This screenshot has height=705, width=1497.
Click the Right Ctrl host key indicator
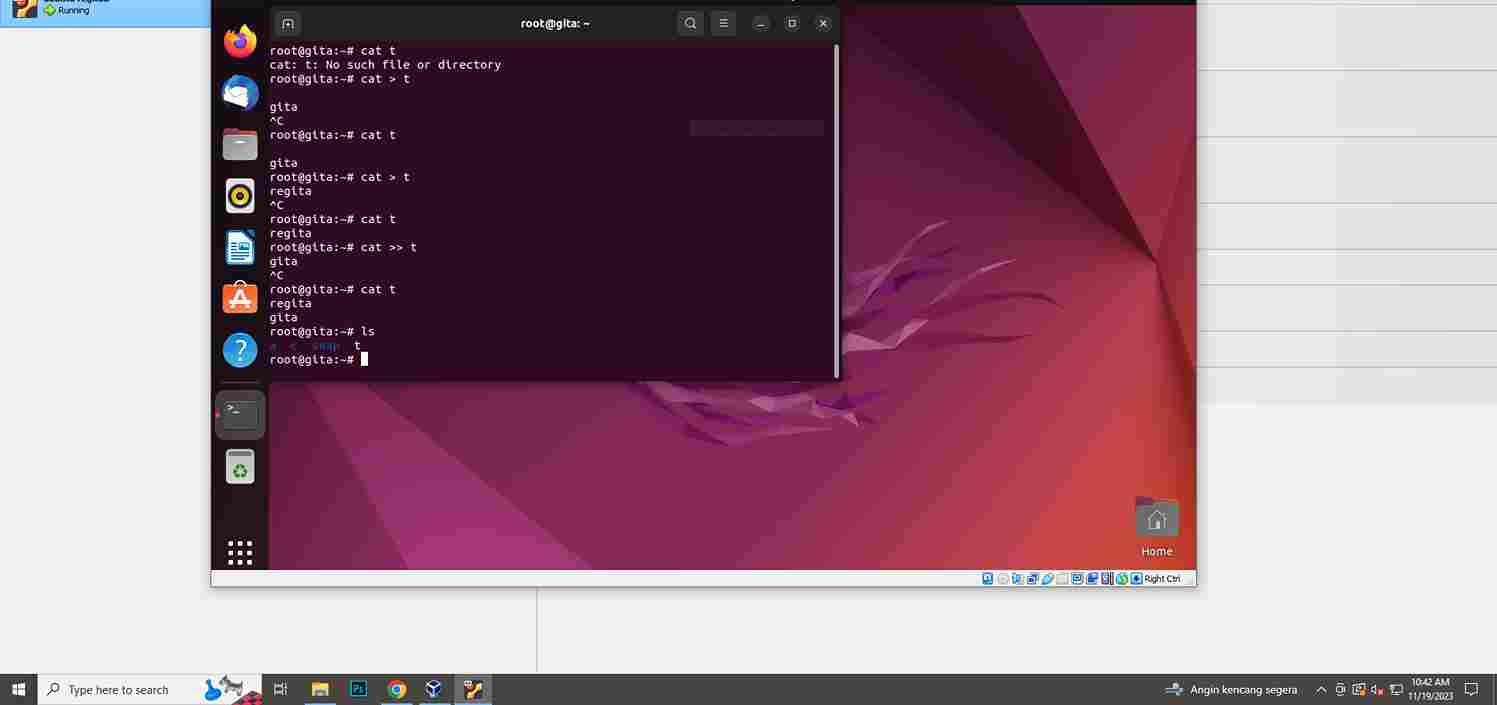[x=1162, y=579]
